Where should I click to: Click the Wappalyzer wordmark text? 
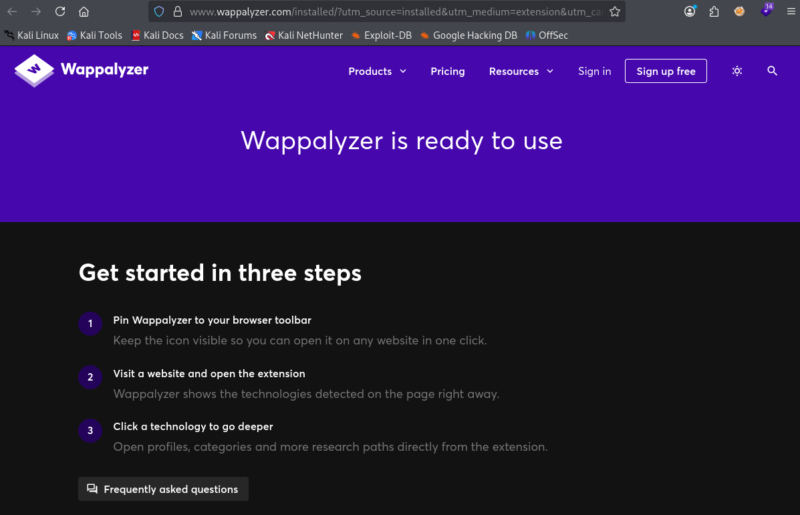click(105, 69)
